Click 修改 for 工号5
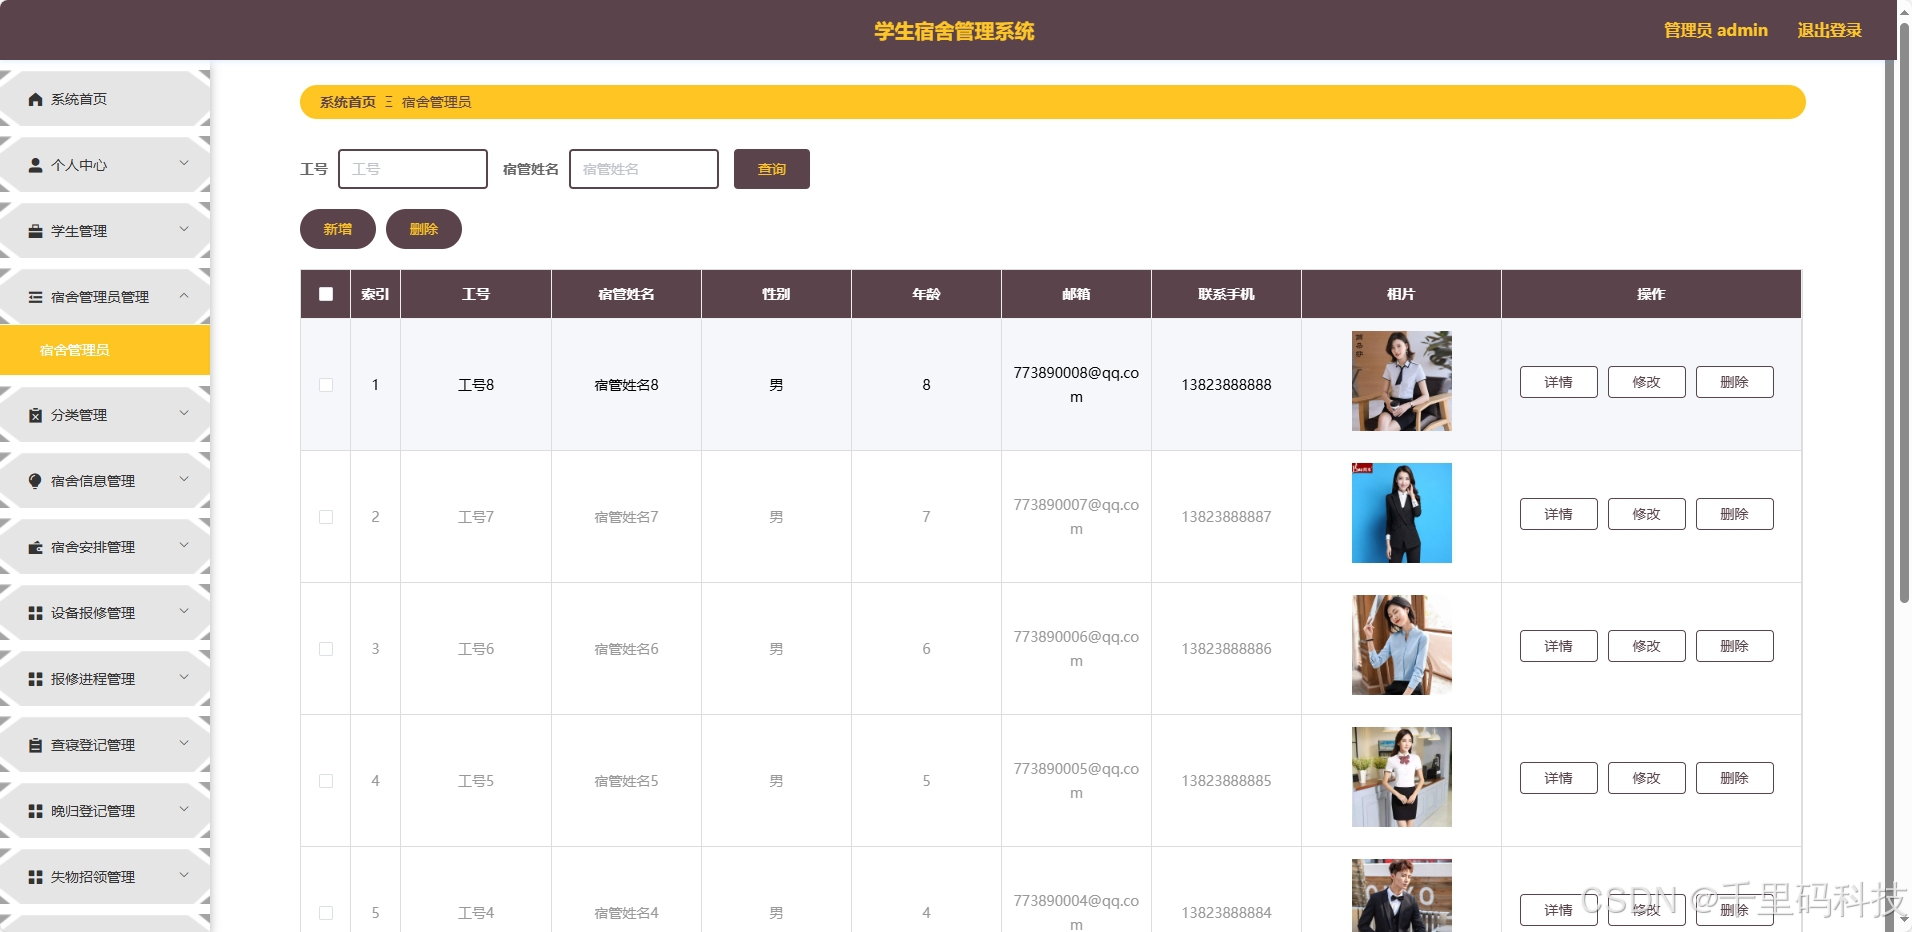This screenshot has width=1912, height=932. click(1647, 778)
